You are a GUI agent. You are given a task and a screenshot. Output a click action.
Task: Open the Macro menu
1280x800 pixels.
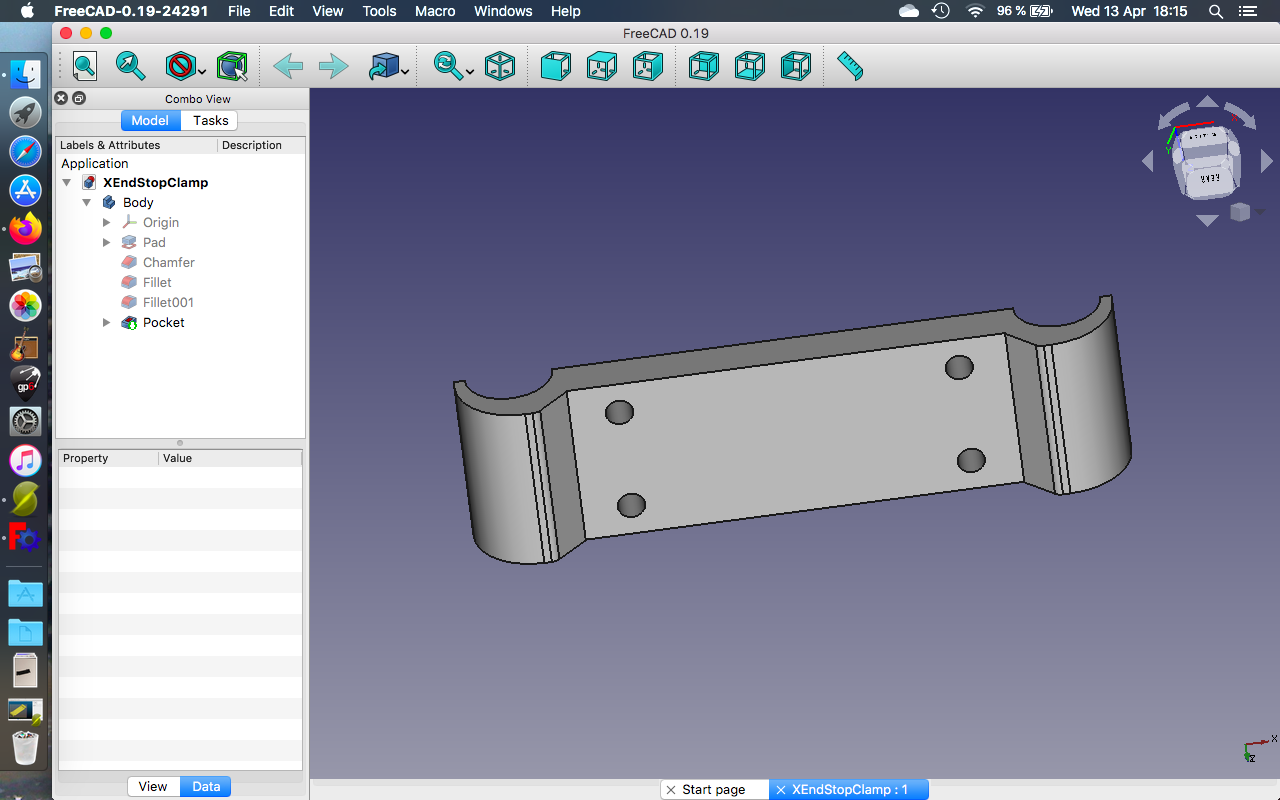click(435, 11)
